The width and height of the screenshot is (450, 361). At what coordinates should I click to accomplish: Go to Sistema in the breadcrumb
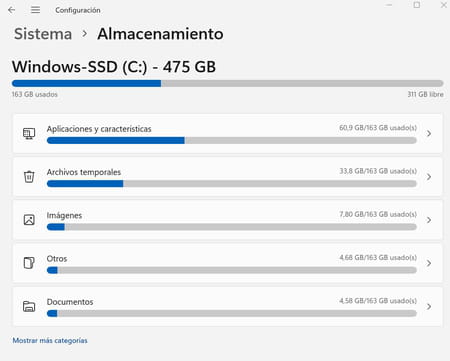tap(43, 34)
